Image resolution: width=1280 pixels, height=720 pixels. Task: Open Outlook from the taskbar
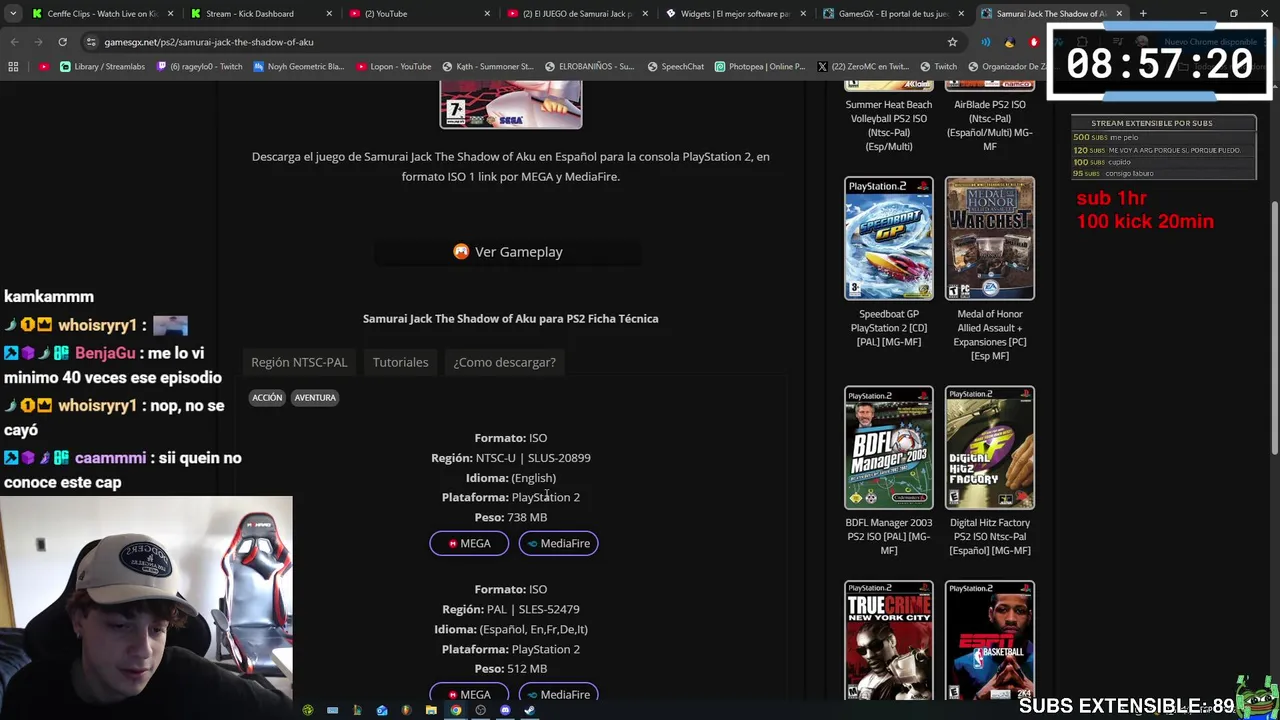[382, 710]
